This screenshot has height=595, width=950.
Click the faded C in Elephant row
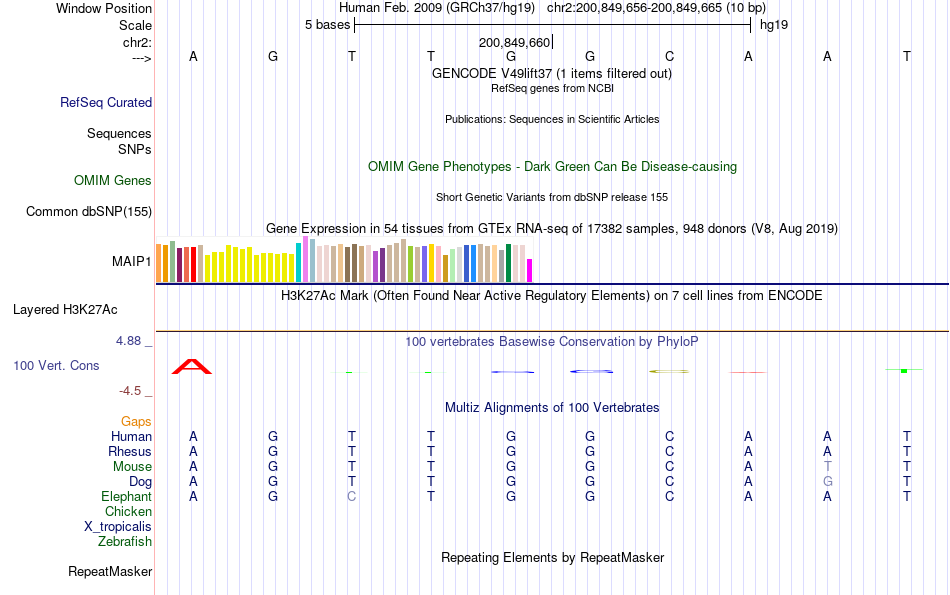click(x=351, y=496)
